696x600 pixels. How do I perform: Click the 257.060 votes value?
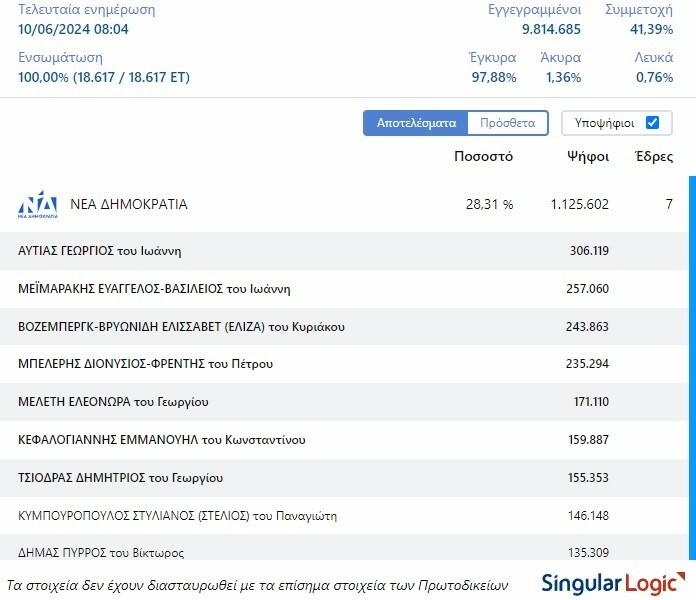click(588, 289)
